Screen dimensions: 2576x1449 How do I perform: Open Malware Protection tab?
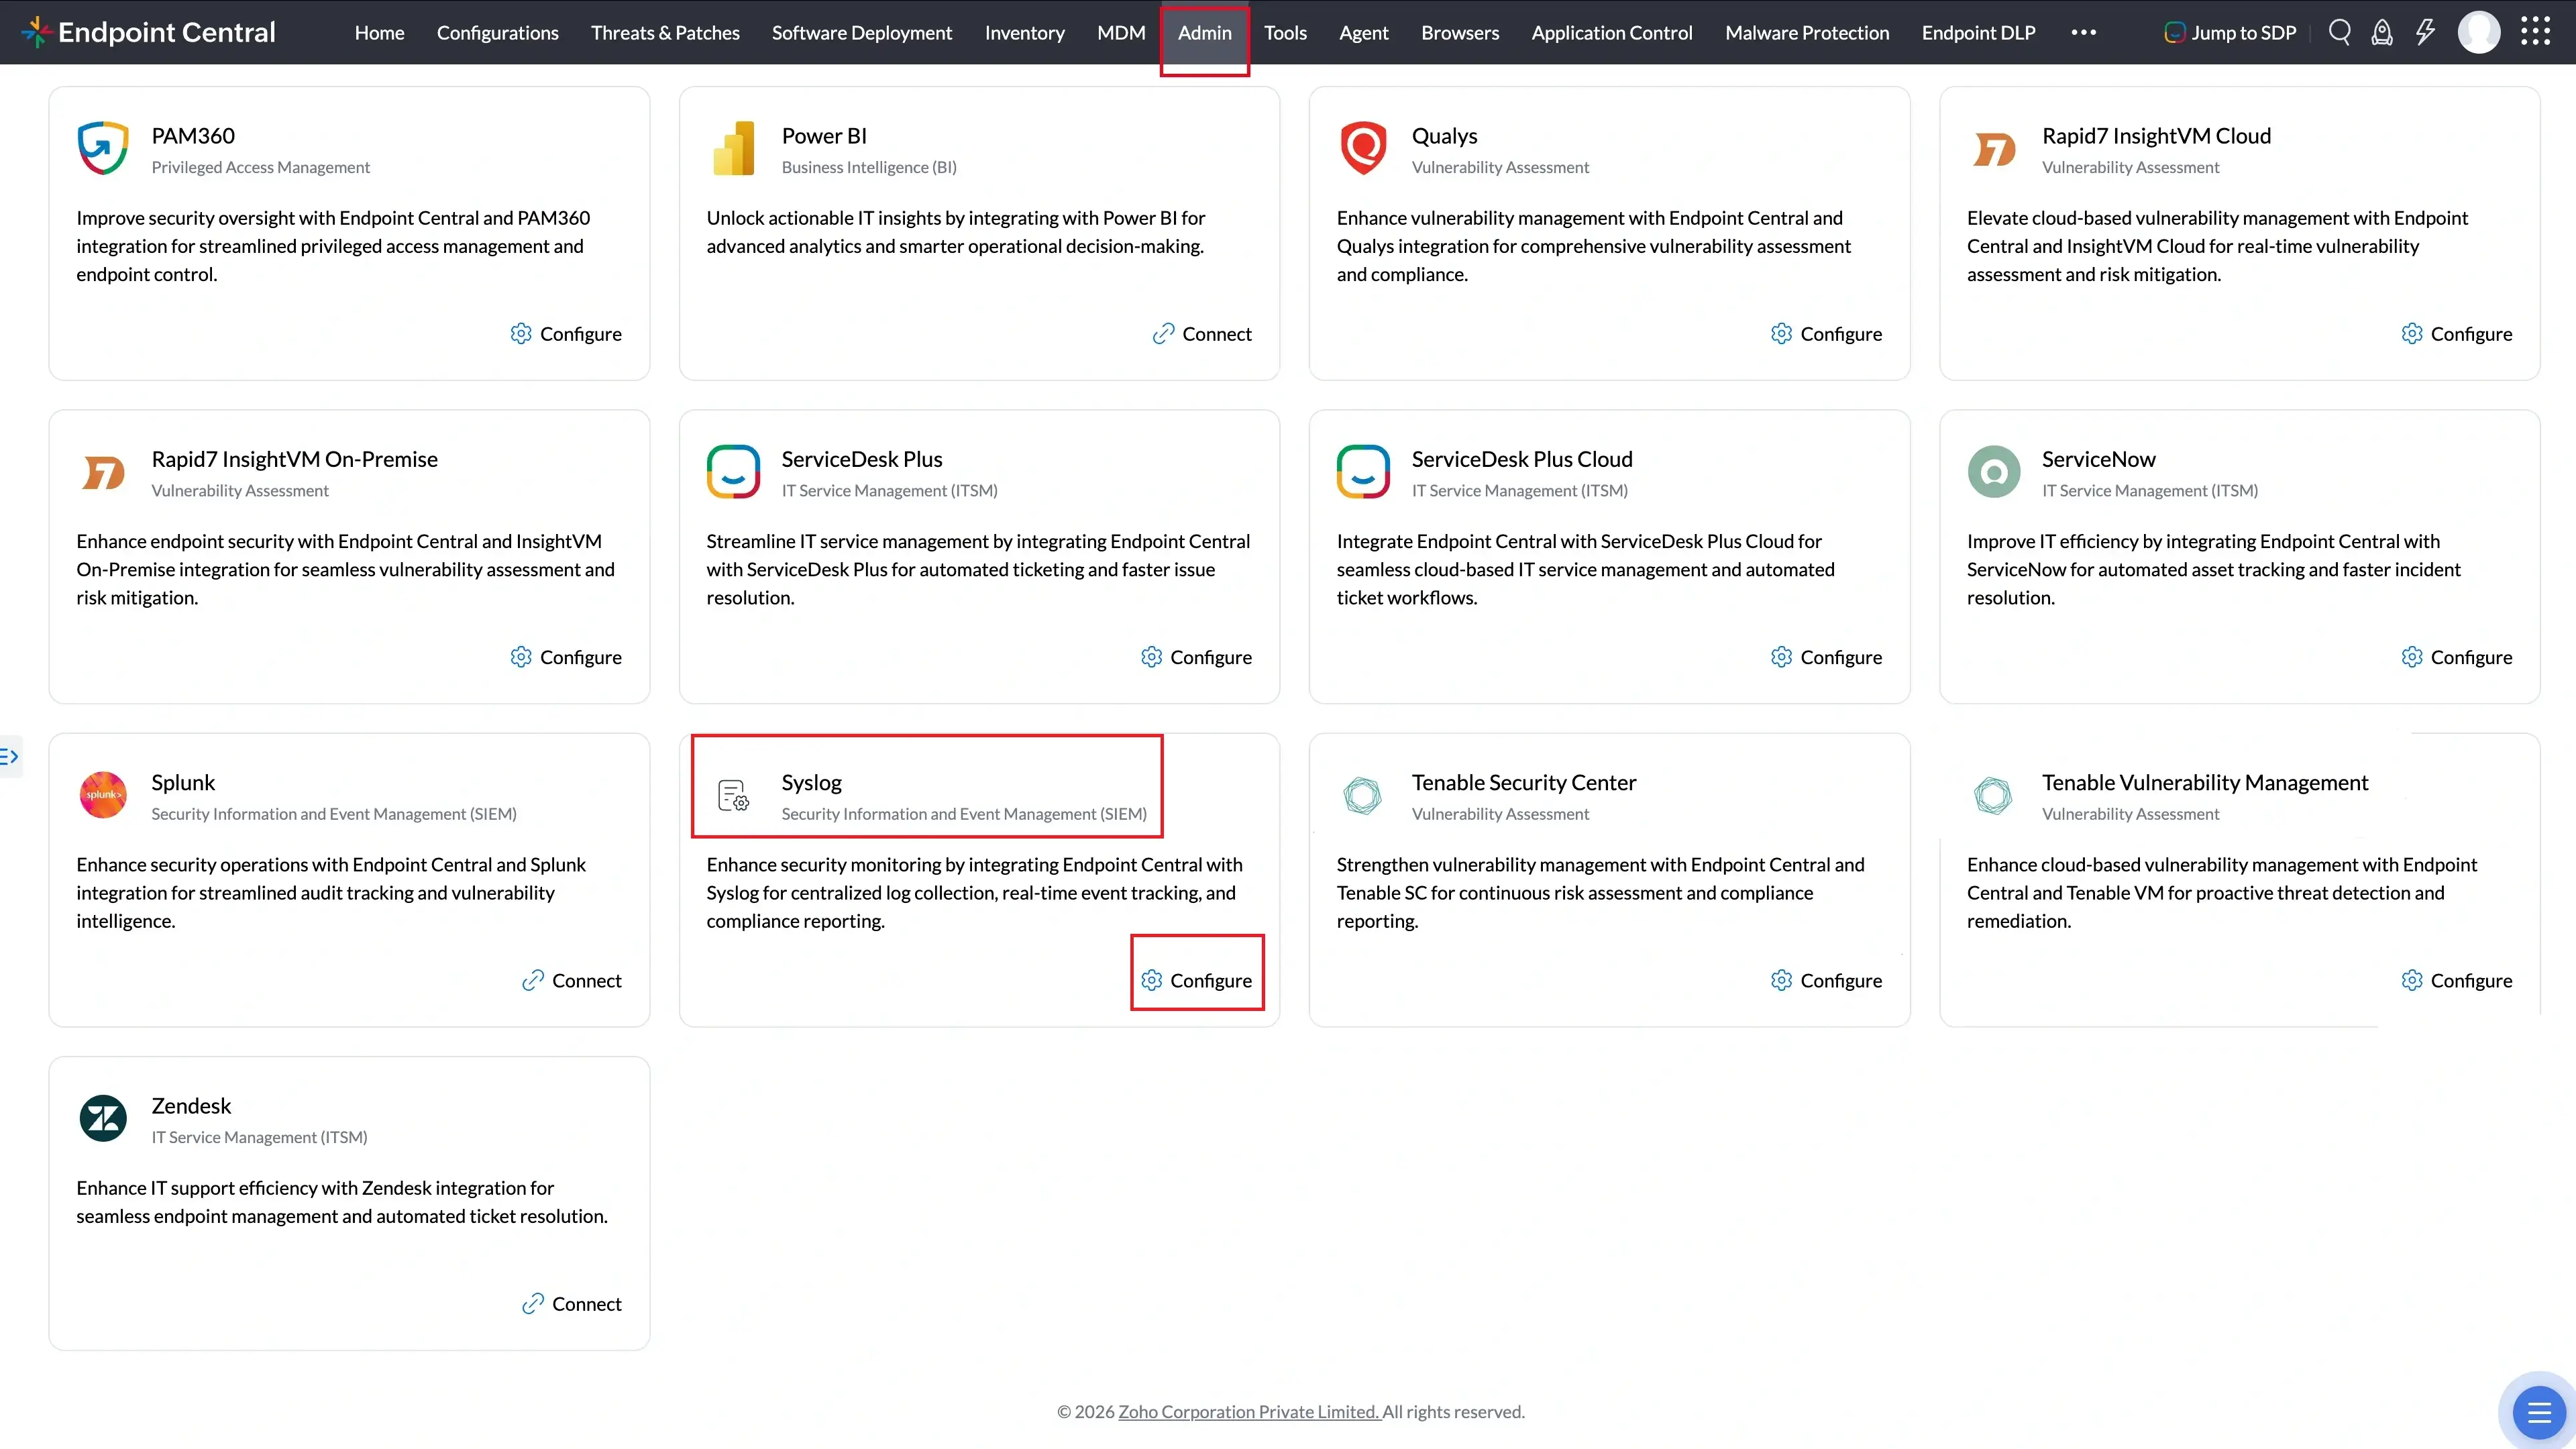pyautogui.click(x=1806, y=32)
